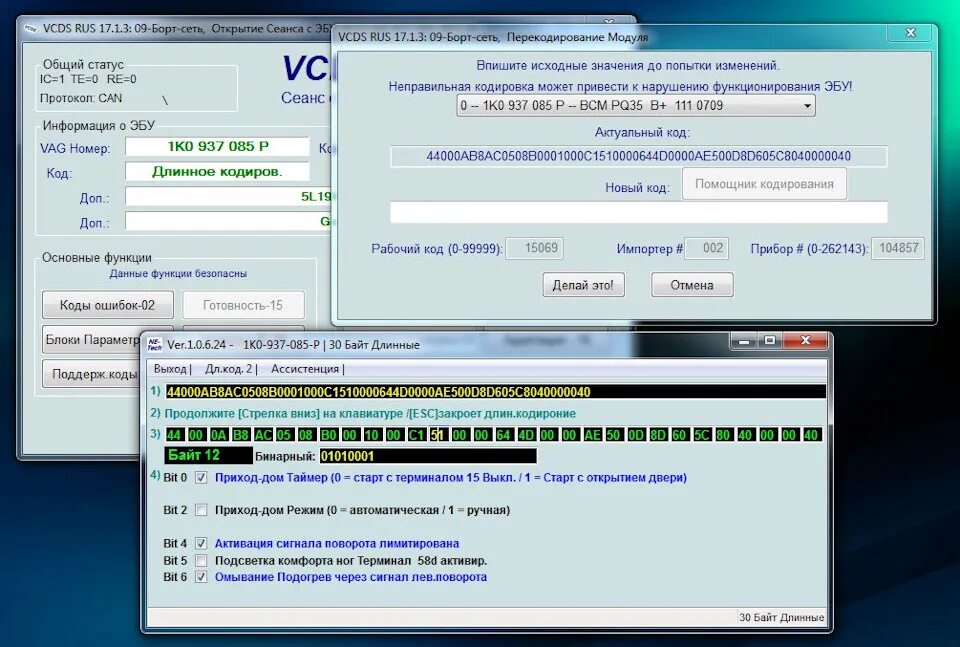
Task: Click Коды ошибок-02 in main VCDS window
Action: pyautogui.click(x=108, y=305)
